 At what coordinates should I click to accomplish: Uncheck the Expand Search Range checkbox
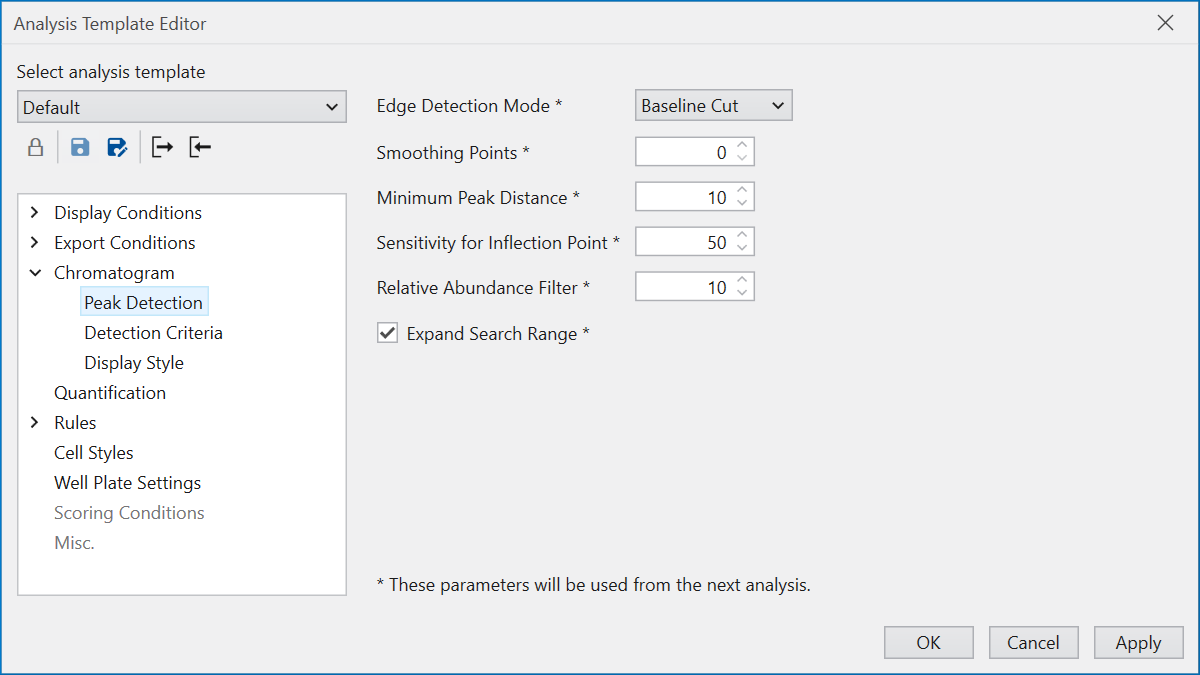pos(387,333)
